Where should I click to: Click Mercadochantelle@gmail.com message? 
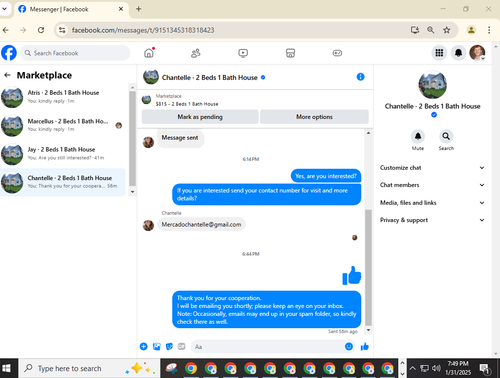[201, 224]
